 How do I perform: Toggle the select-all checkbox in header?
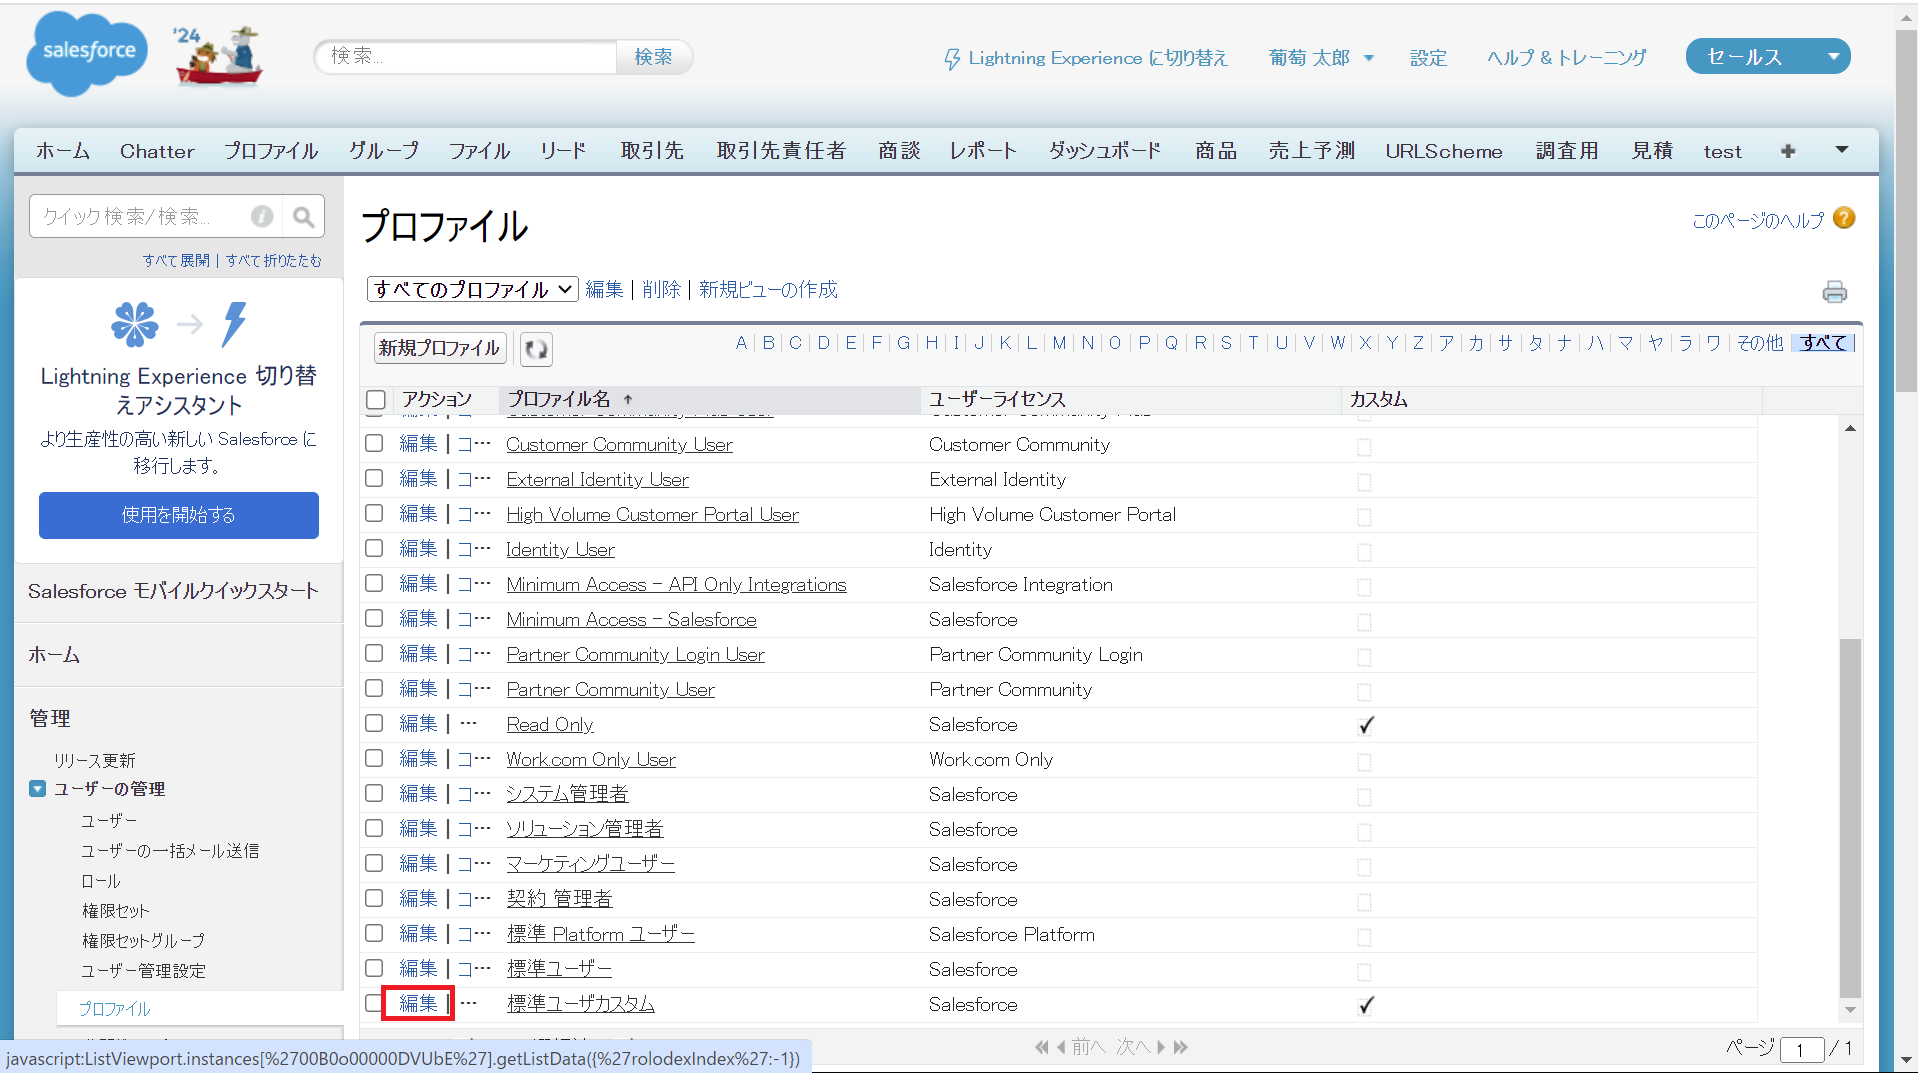[x=376, y=399]
